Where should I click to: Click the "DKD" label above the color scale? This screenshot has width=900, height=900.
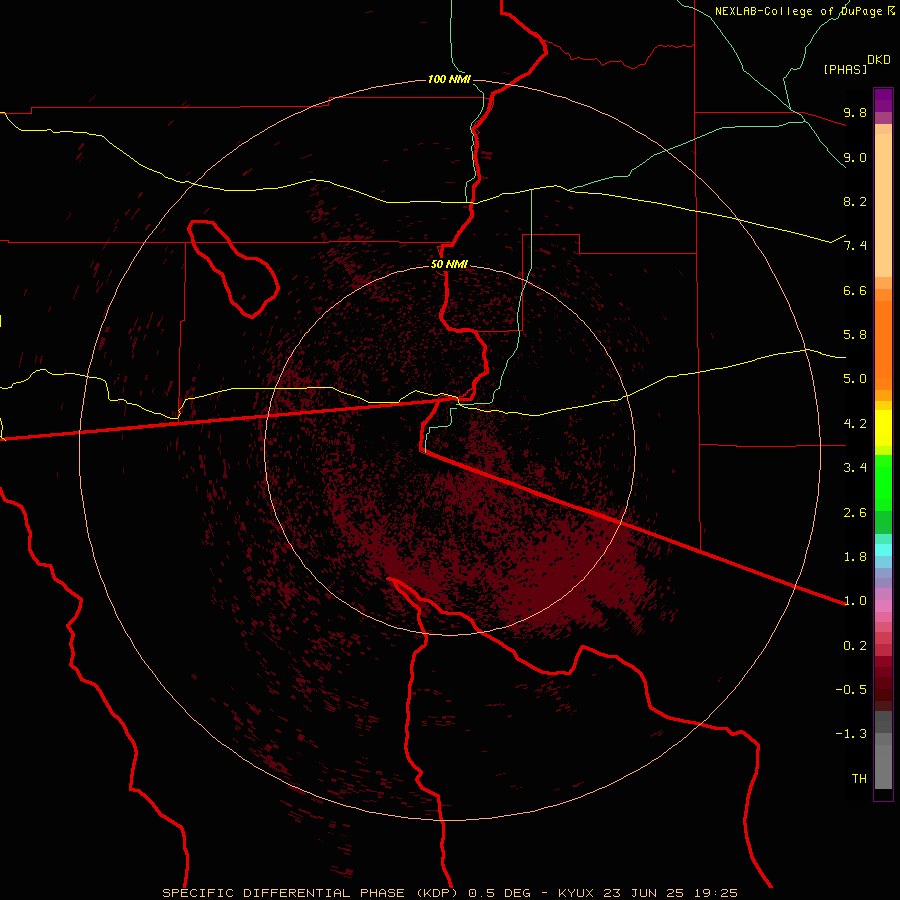[879, 60]
